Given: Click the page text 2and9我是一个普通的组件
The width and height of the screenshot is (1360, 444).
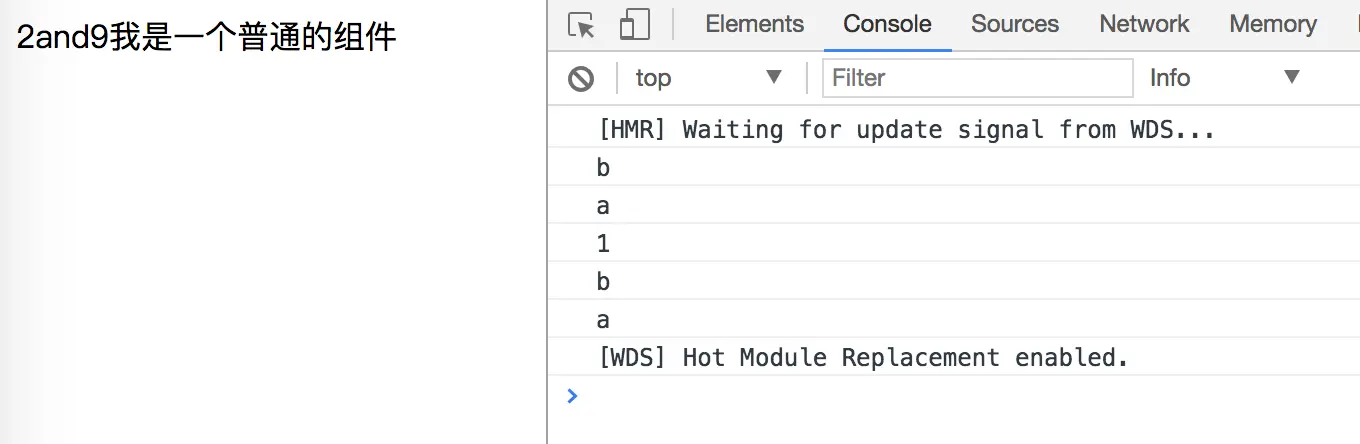Looking at the screenshot, I should tap(207, 38).
